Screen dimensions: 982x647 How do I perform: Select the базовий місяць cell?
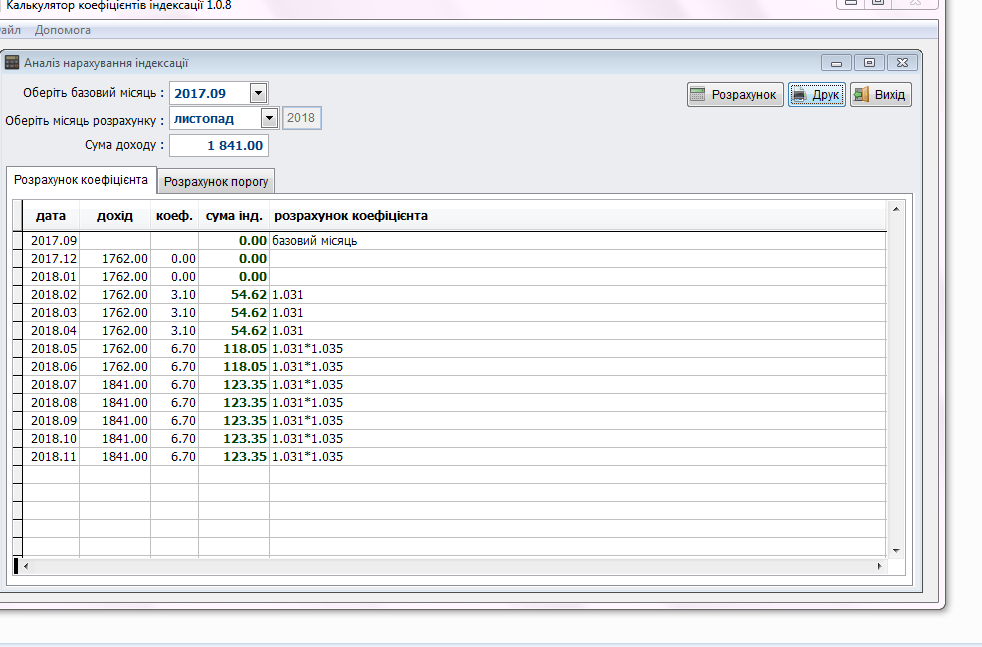point(578,241)
